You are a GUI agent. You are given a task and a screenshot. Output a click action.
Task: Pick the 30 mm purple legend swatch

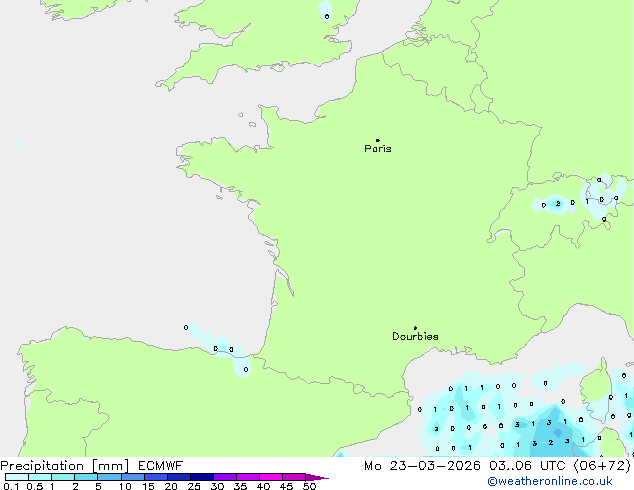pos(225,477)
